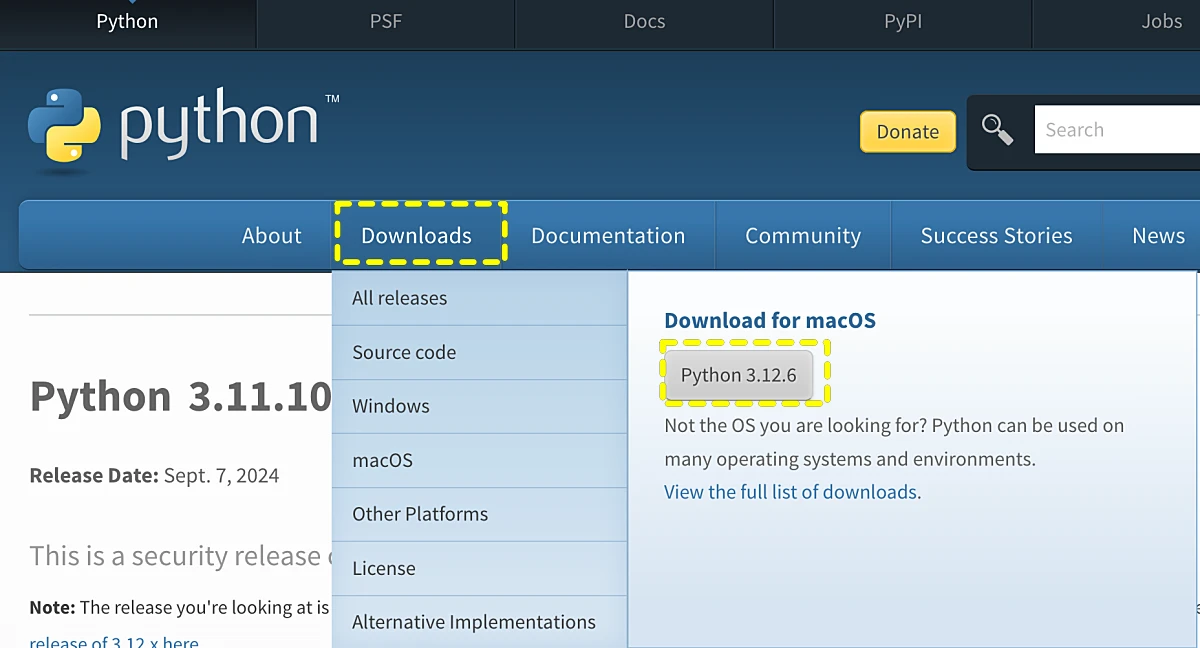Choose Windows in the Downloads menu
Viewport: 1200px width, 648px height.
pos(480,406)
